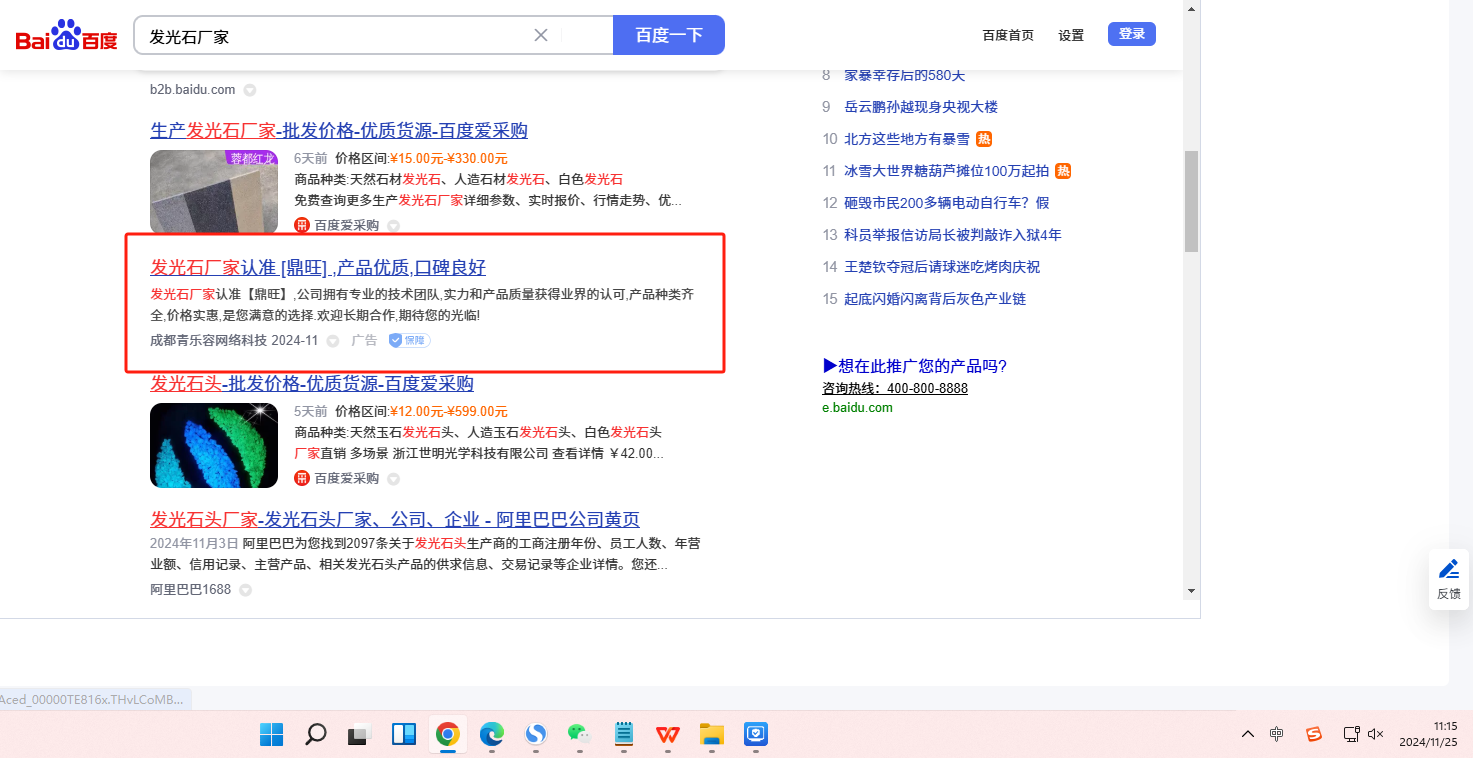Image resolution: width=1473 pixels, height=758 pixels.
Task: Open 设置 in the top navigation
Action: click(1071, 35)
